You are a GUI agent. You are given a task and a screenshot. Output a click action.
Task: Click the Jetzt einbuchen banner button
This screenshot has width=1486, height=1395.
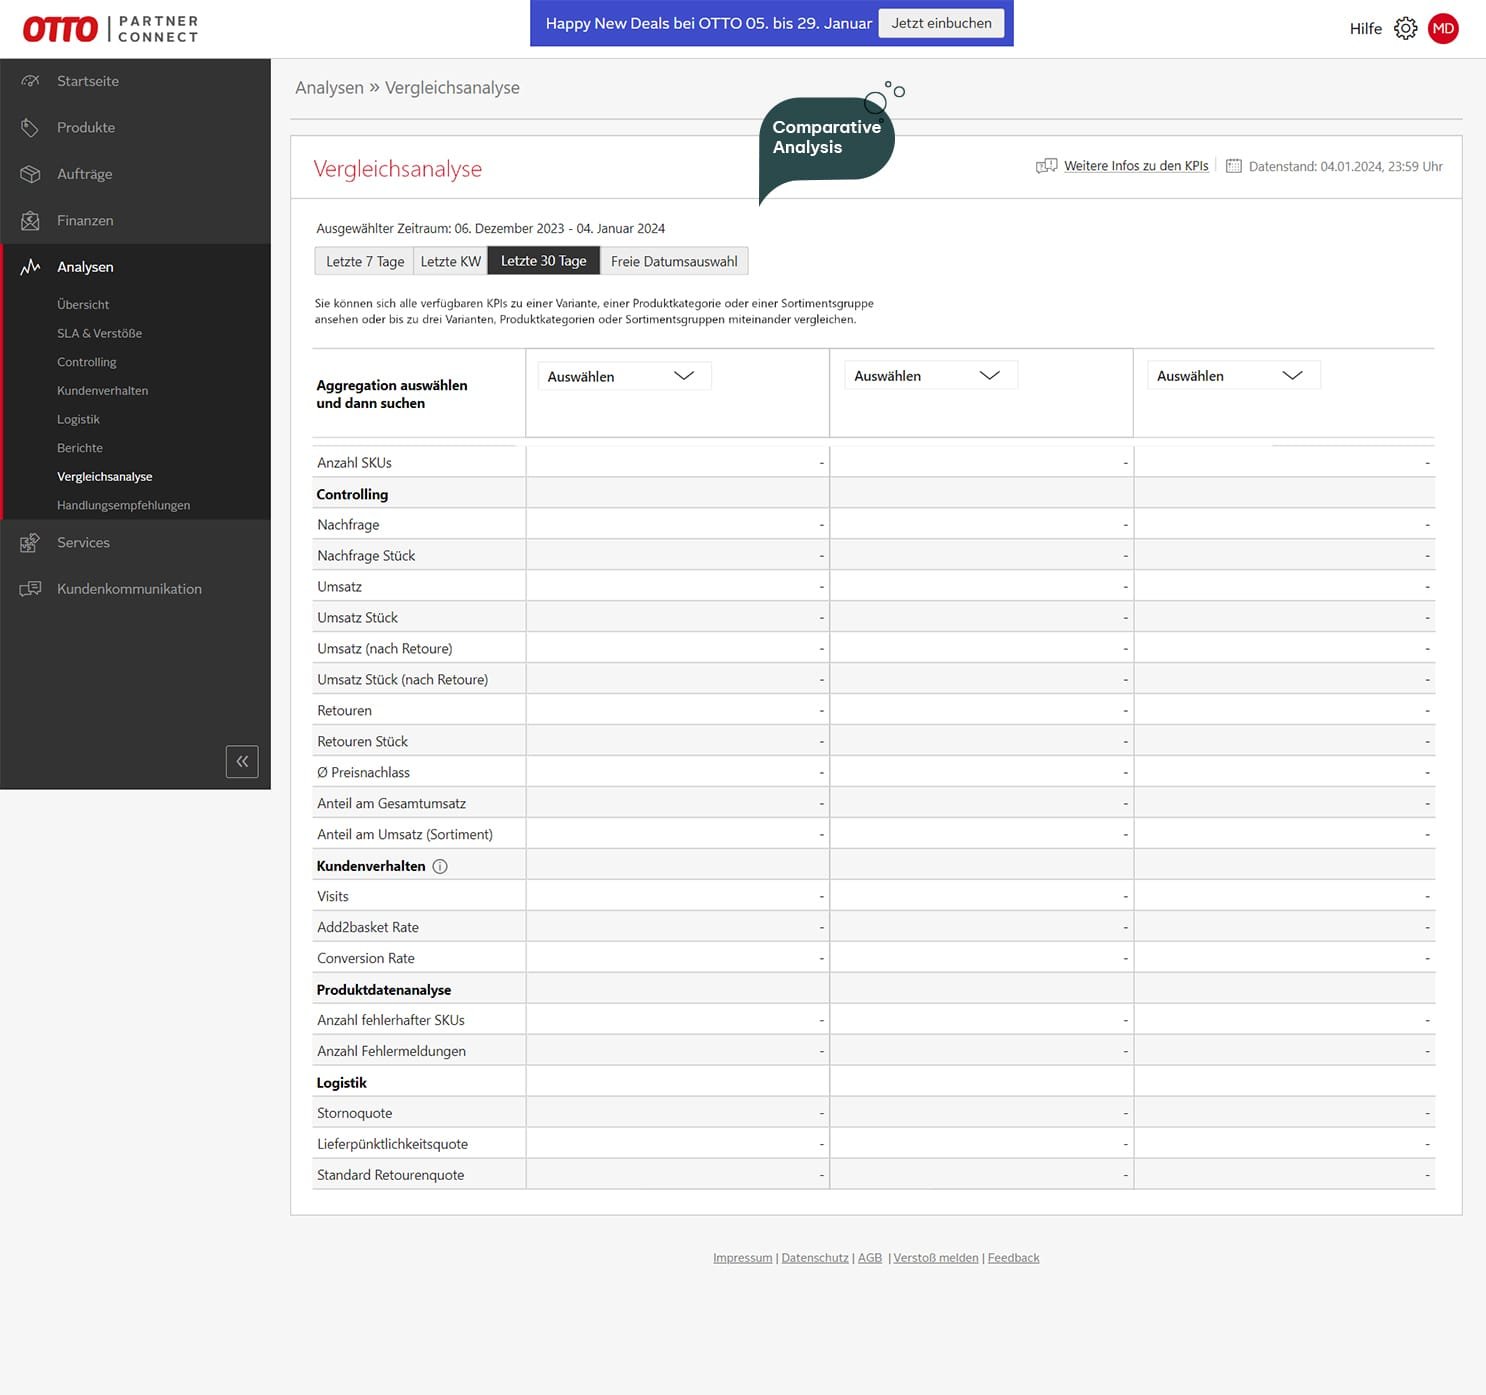point(941,23)
